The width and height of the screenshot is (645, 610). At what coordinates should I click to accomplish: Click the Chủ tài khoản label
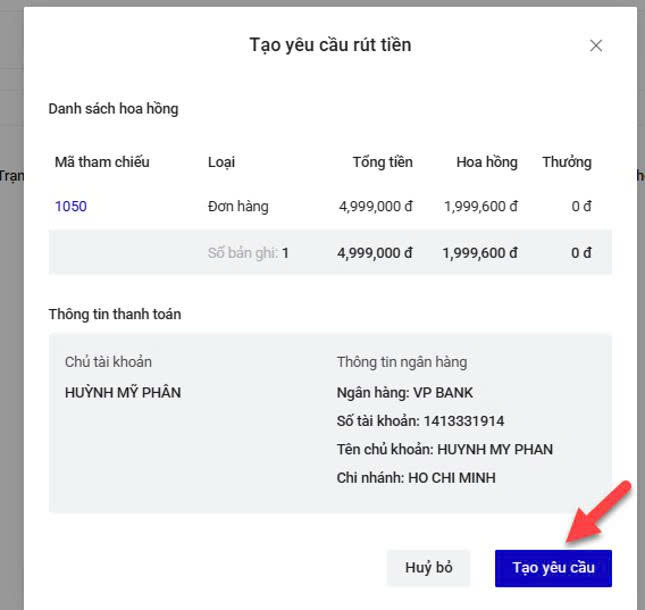pyautogui.click(x=108, y=362)
